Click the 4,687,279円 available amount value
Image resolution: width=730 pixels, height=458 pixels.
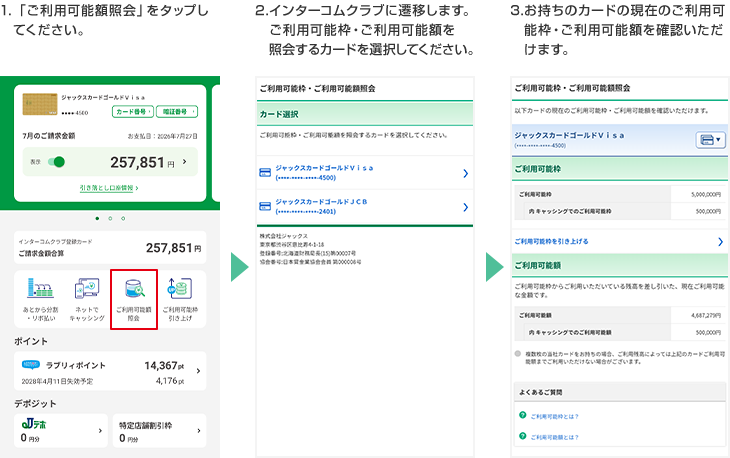pyautogui.click(x=706, y=315)
